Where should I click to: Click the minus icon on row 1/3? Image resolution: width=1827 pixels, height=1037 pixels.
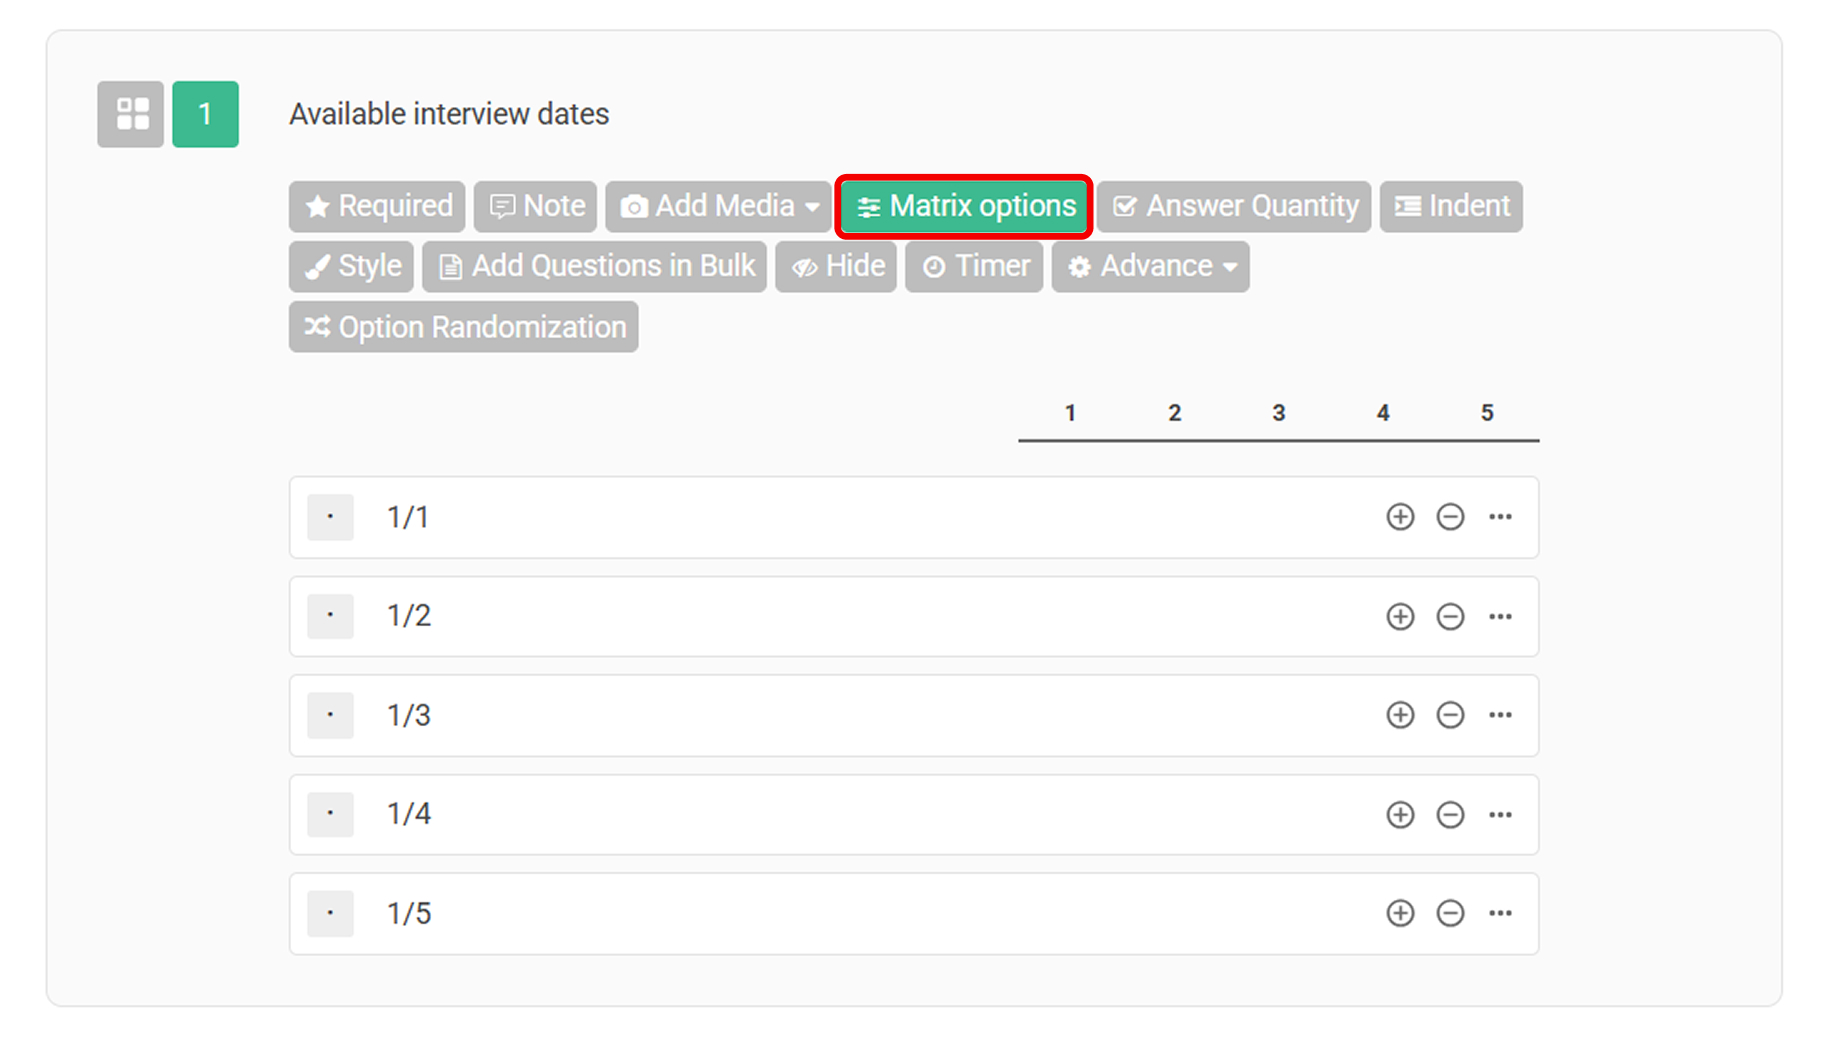(1451, 715)
